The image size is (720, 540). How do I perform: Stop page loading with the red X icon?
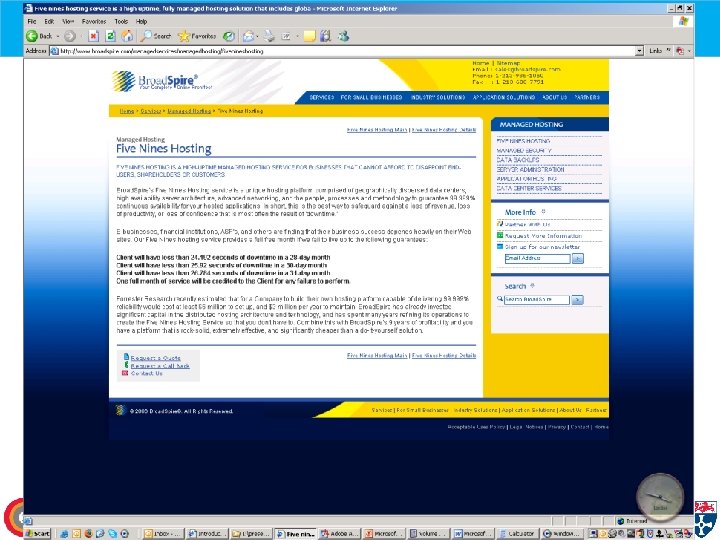click(x=94, y=36)
